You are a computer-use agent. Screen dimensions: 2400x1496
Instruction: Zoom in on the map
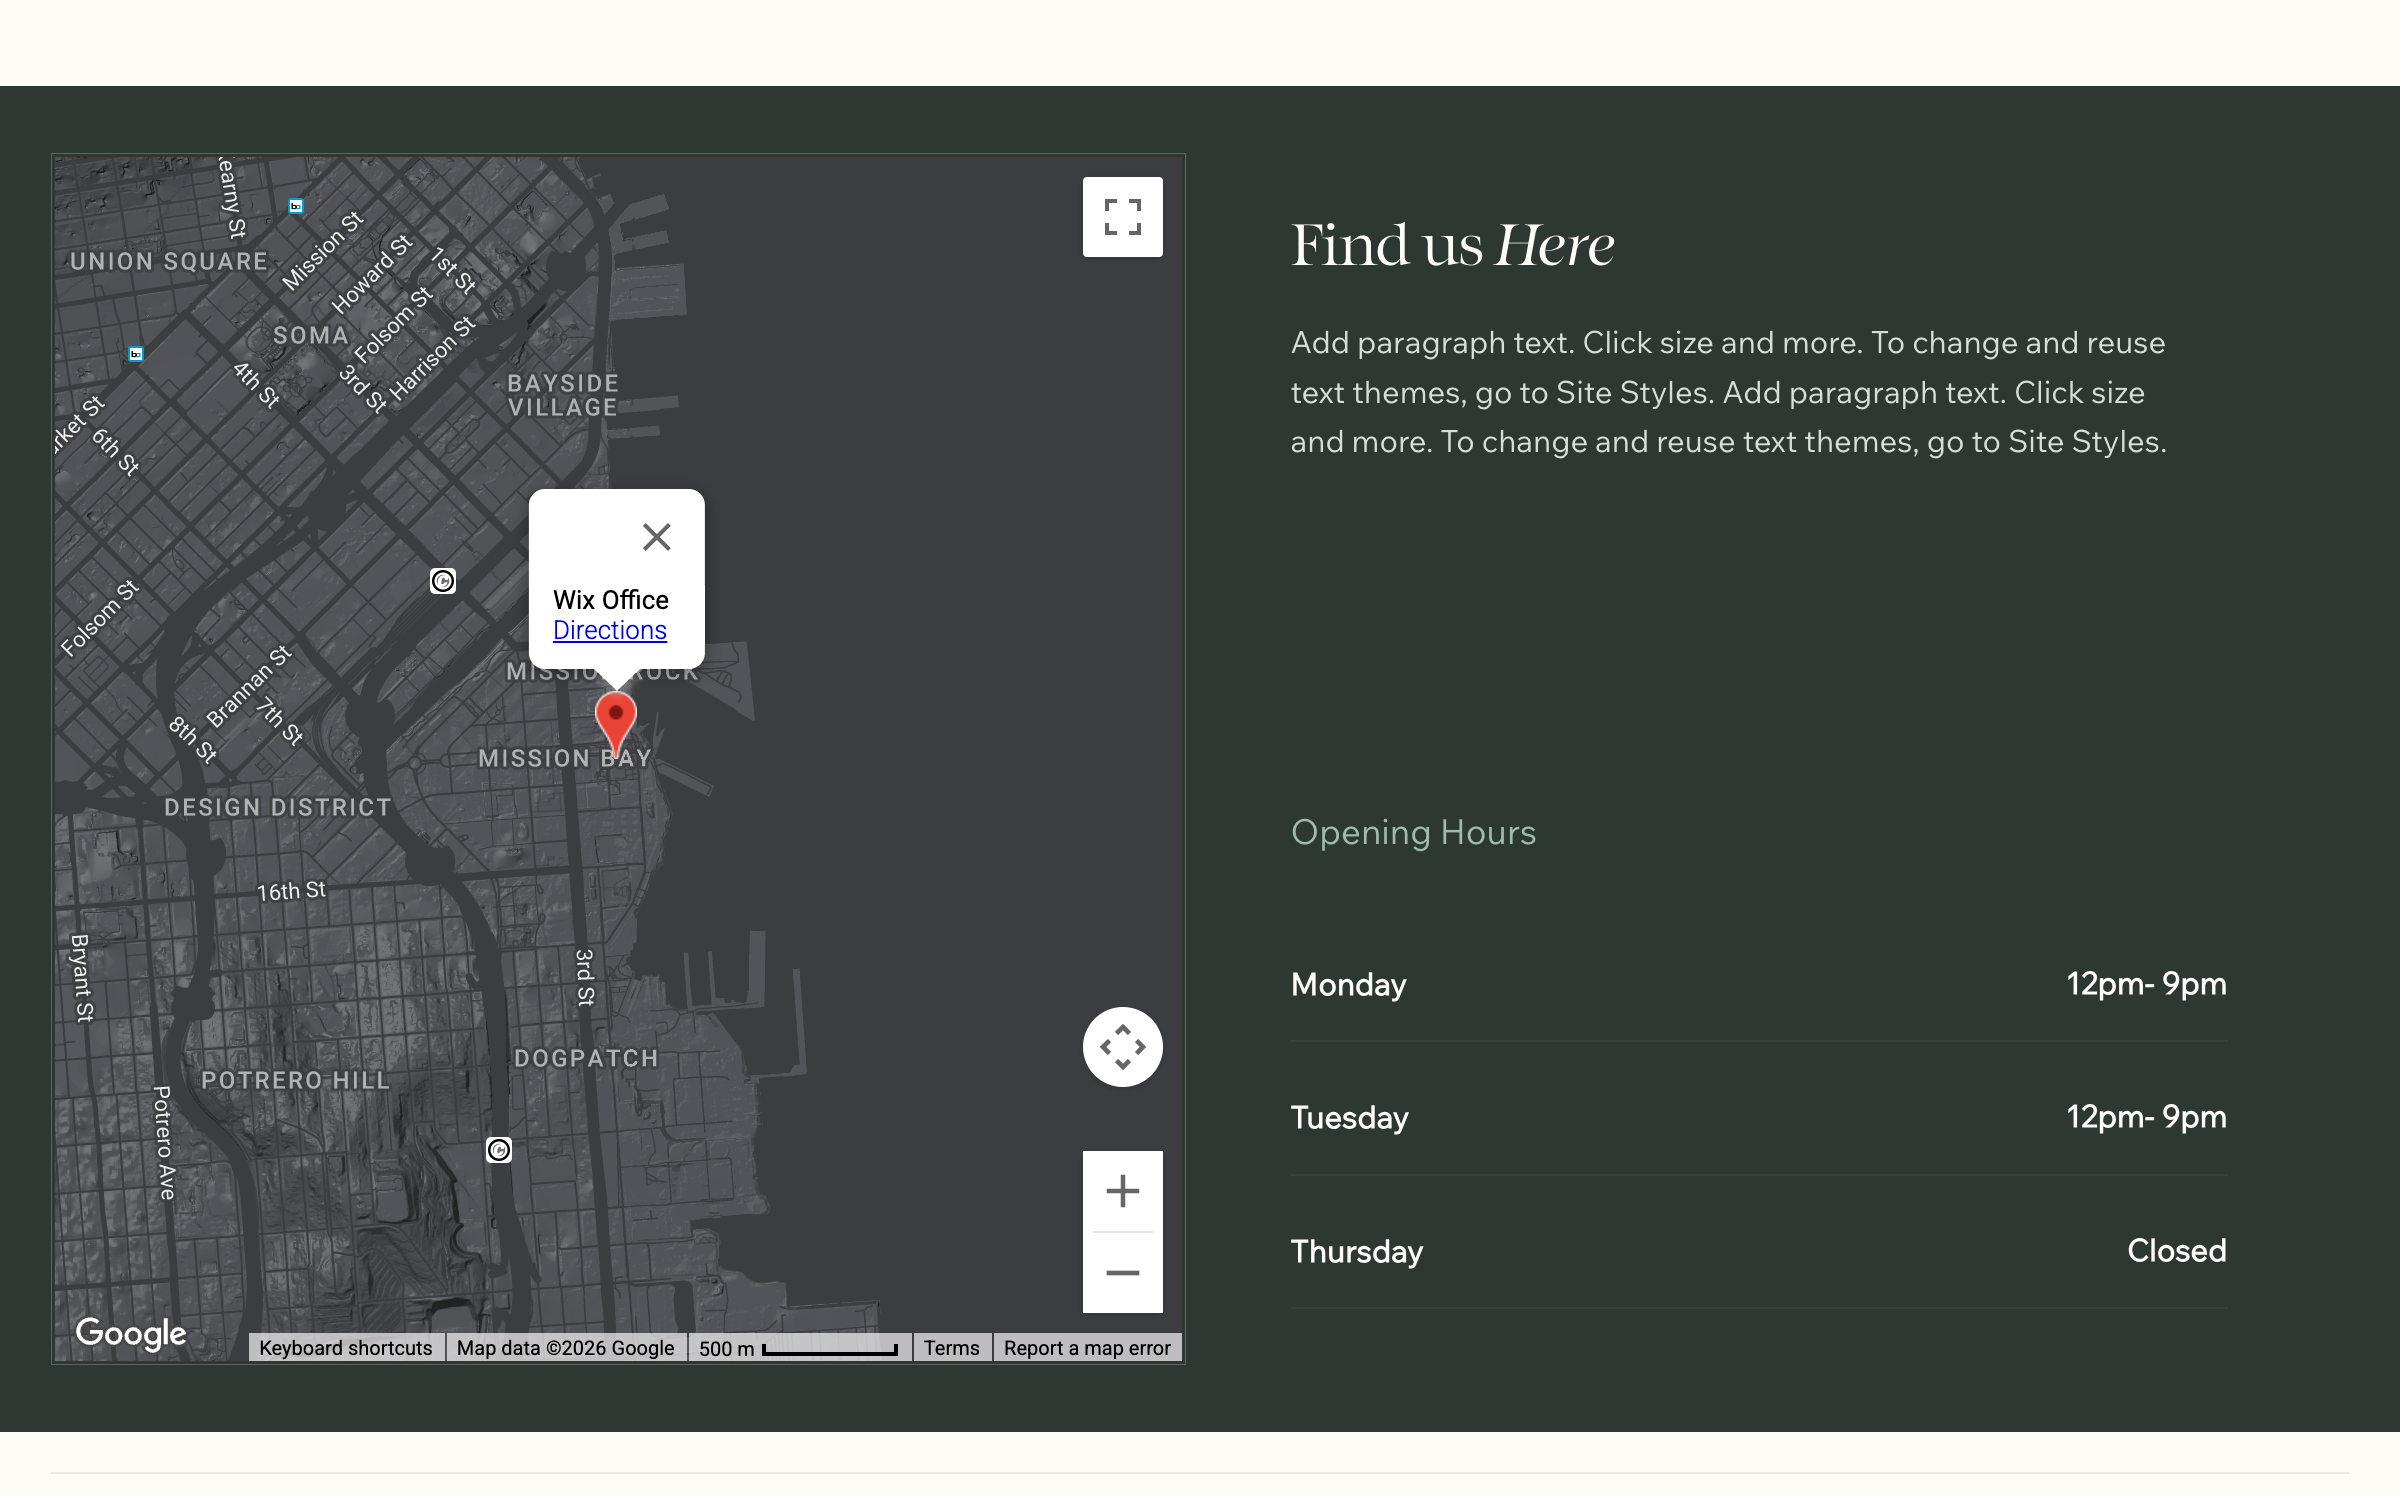coord(1122,1191)
